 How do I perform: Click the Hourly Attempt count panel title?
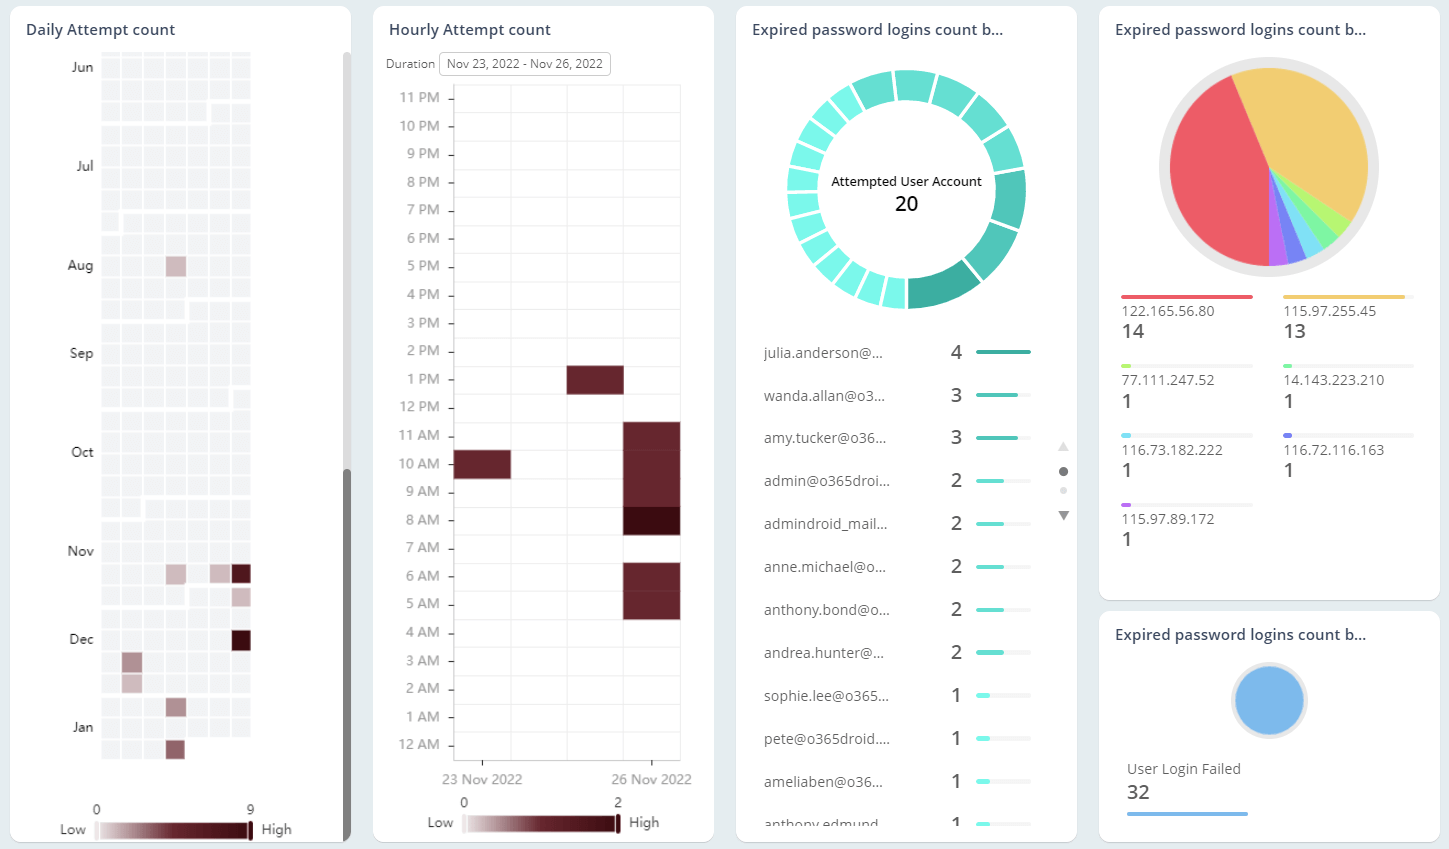click(469, 30)
